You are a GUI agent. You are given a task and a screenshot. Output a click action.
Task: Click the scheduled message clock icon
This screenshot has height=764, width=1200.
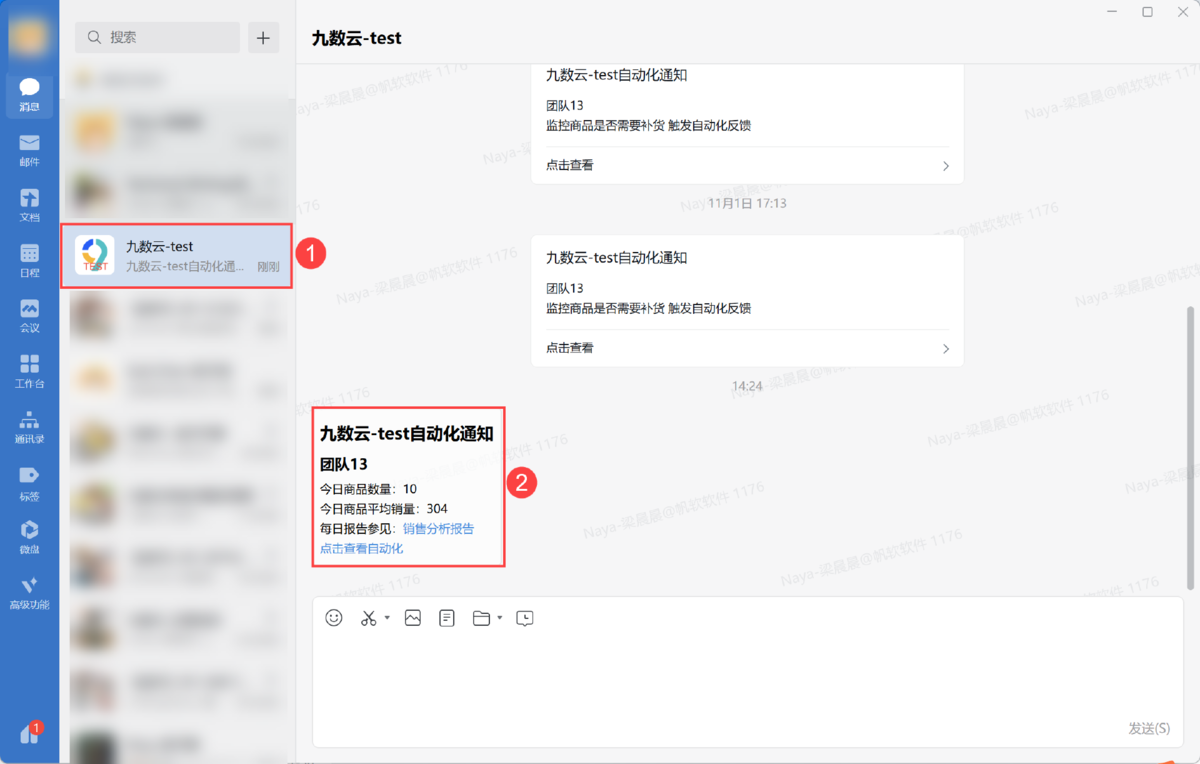tap(525, 618)
